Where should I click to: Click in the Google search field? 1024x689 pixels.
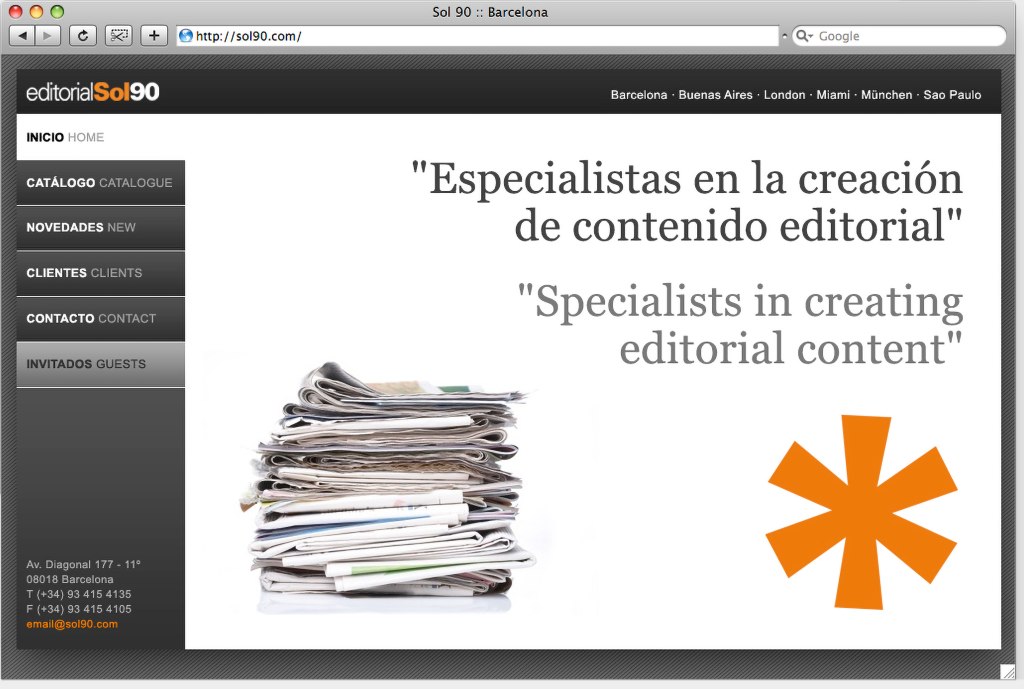(905, 36)
